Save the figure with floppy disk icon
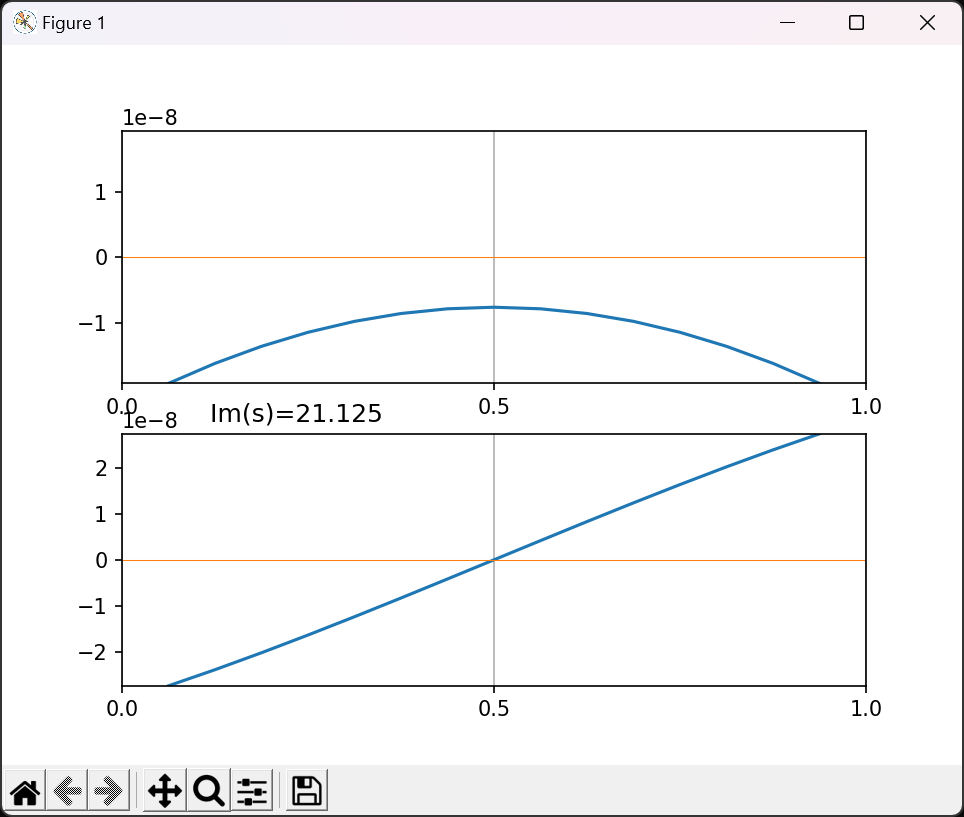 click(x=306, y=791)
